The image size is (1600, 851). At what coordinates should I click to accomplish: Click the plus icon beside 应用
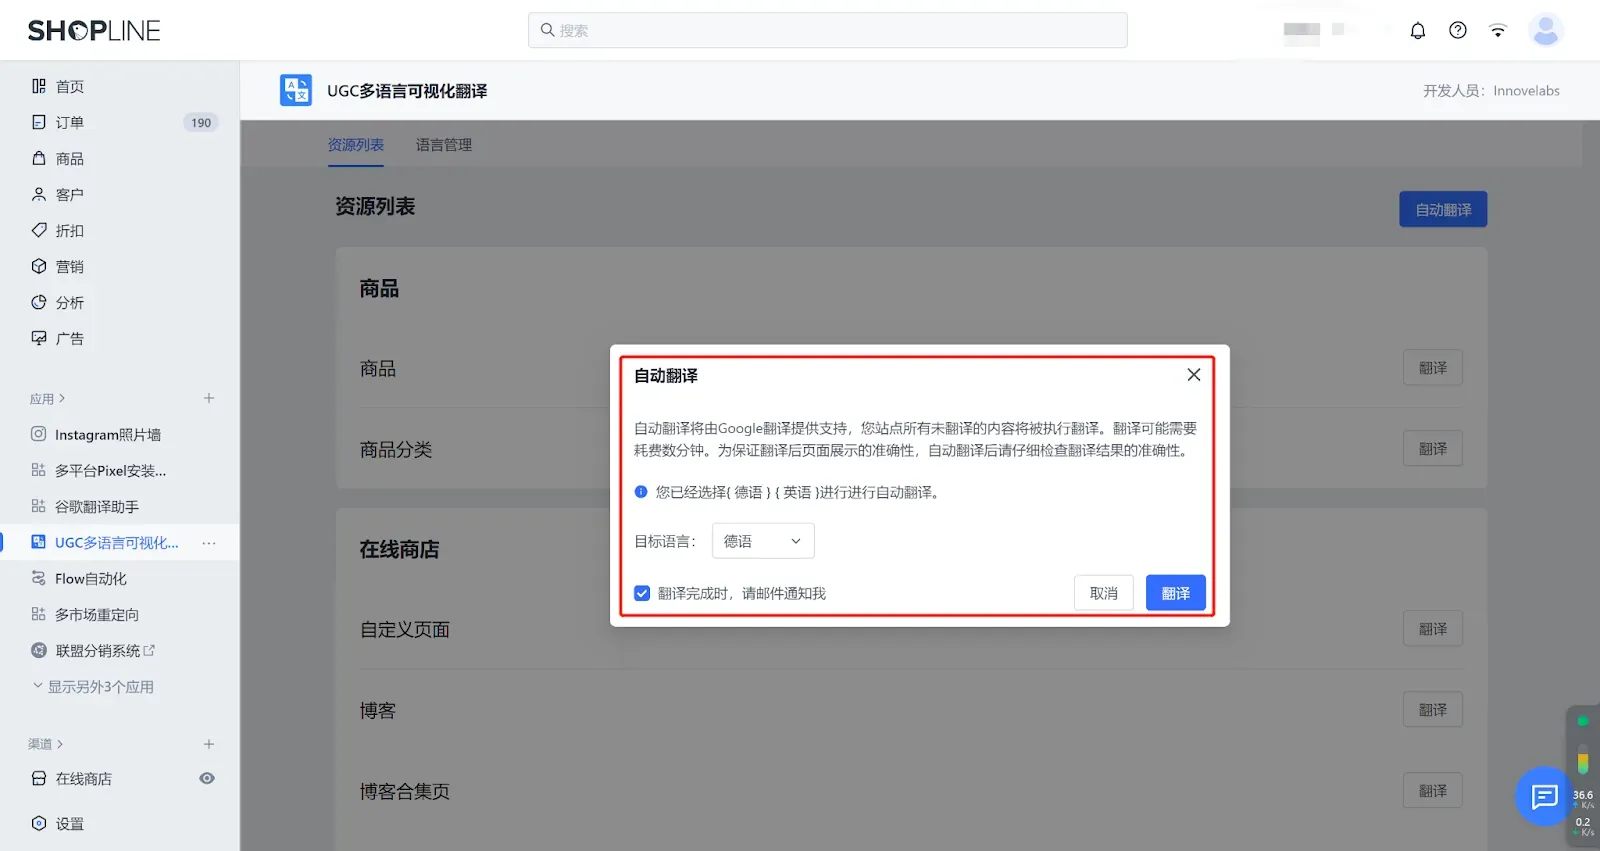point(209,398)
